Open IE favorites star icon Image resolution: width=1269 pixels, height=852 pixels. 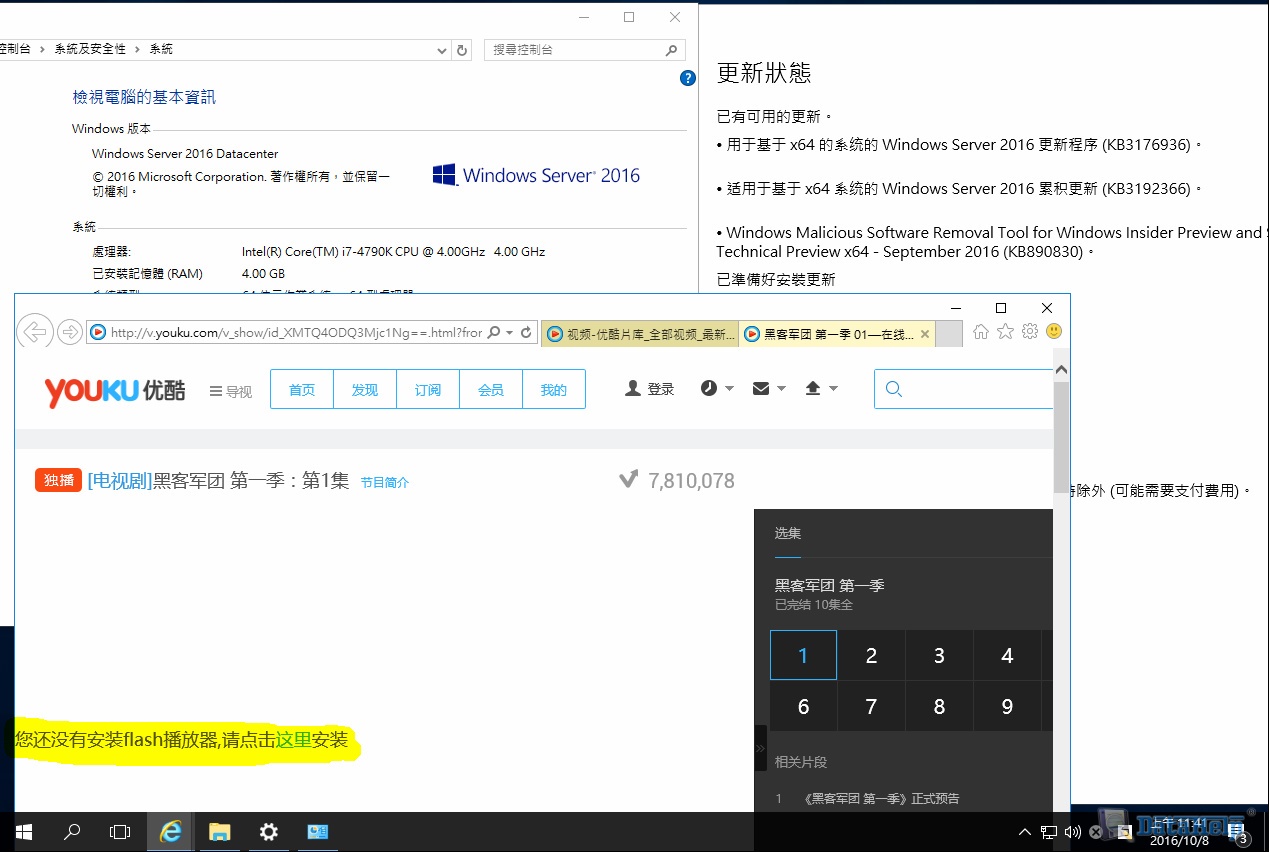(1005, 332)
